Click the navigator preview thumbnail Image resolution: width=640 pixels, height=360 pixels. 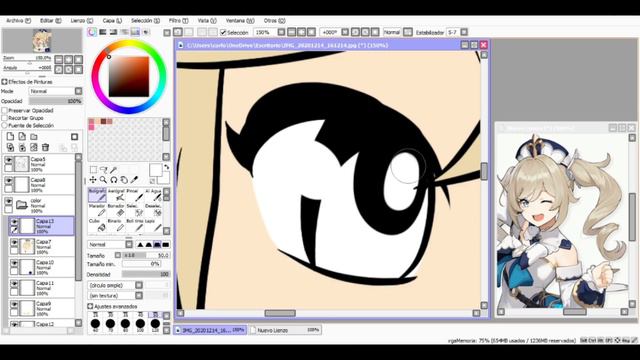pyautogui.click(x=42, y=41)
